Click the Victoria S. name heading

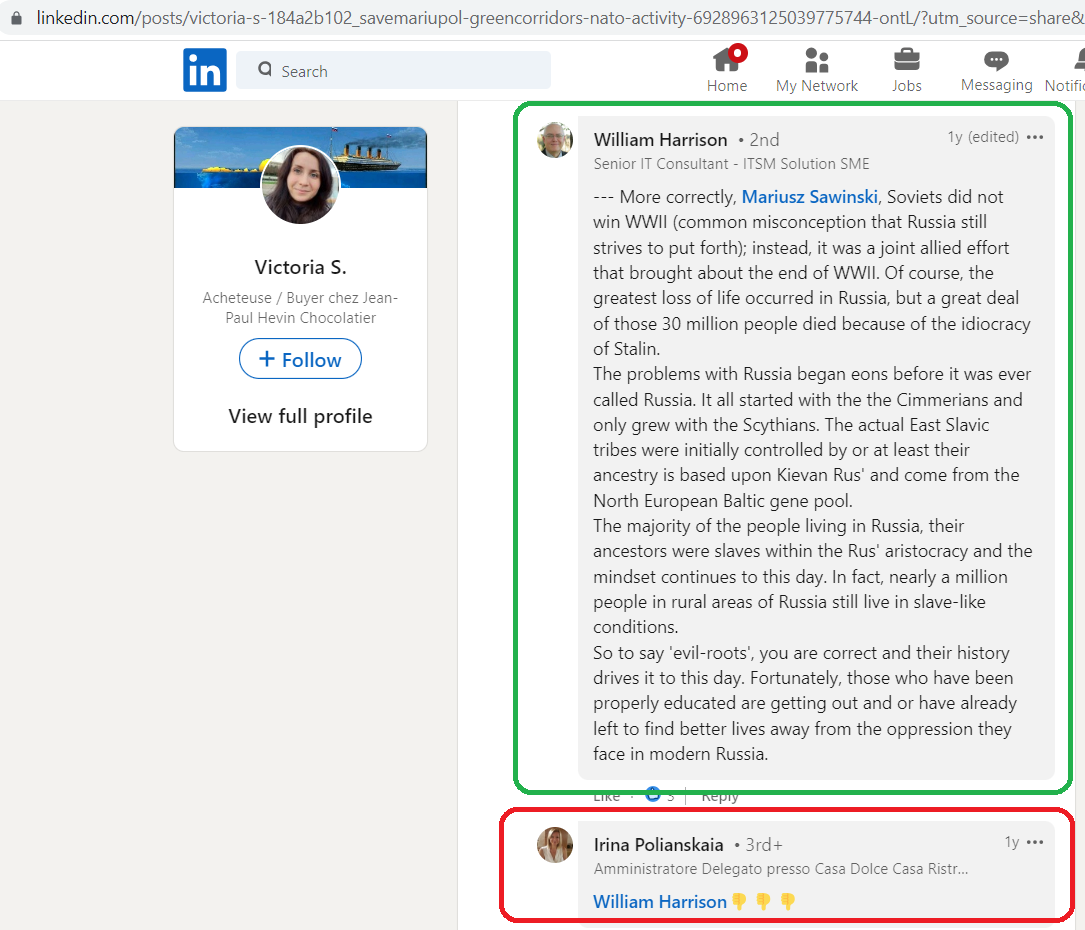[x=300, y=267]
